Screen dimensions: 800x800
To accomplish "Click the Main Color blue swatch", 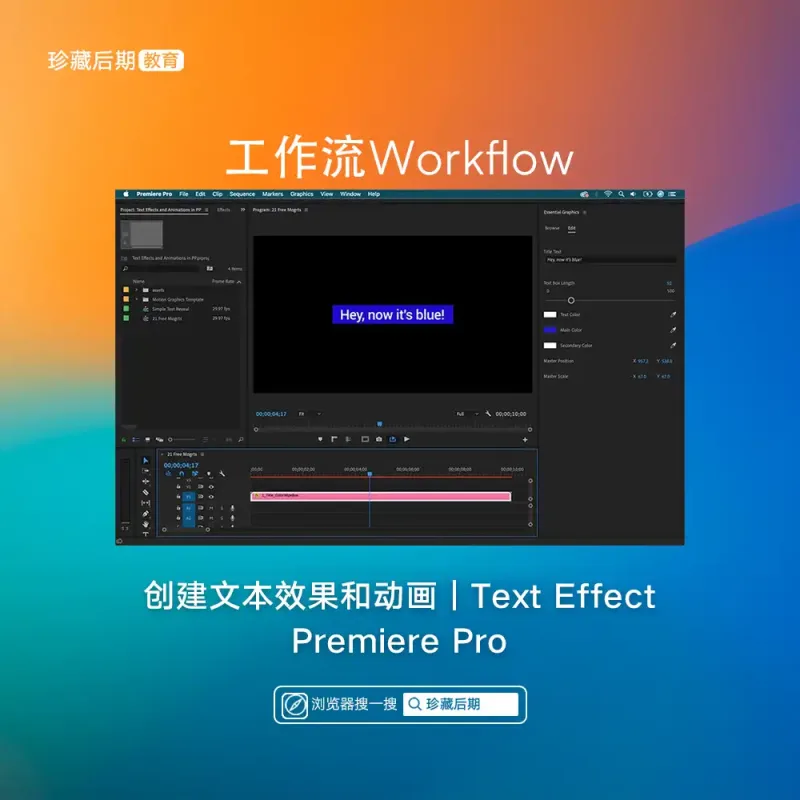I will coord(550,330).
